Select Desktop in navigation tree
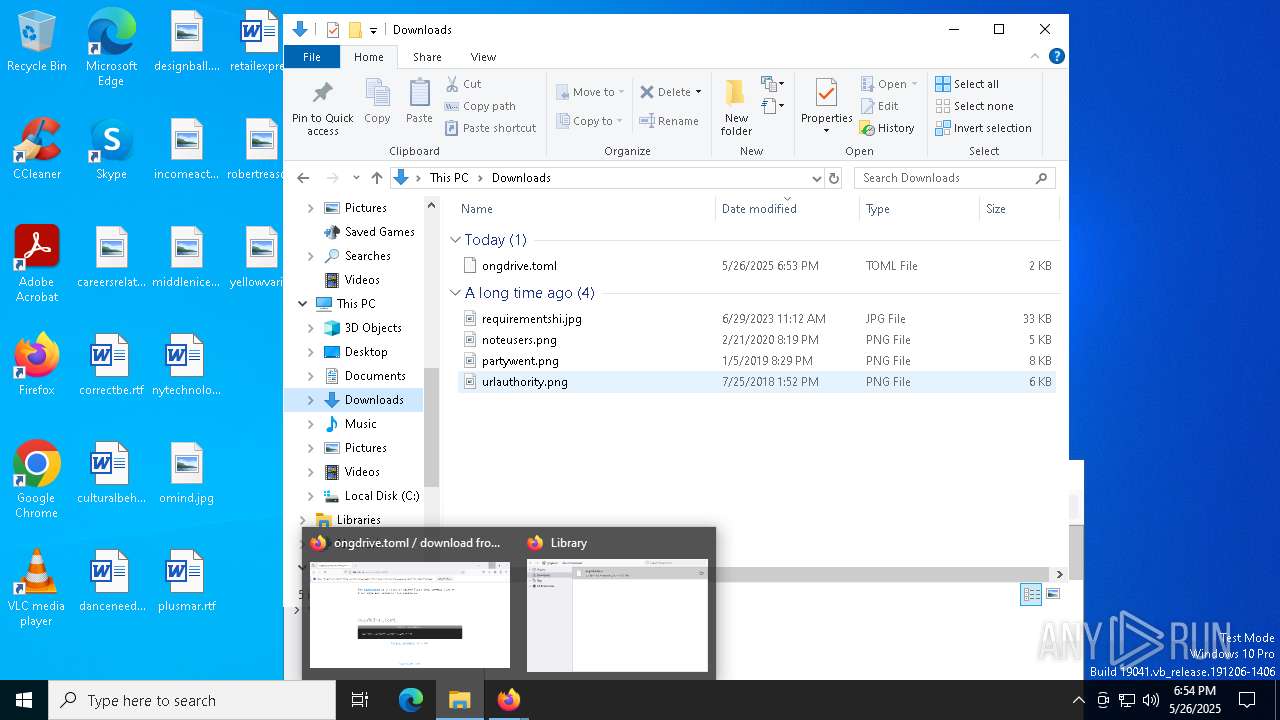The image size is (1280, 720). [x=366, y=352]
